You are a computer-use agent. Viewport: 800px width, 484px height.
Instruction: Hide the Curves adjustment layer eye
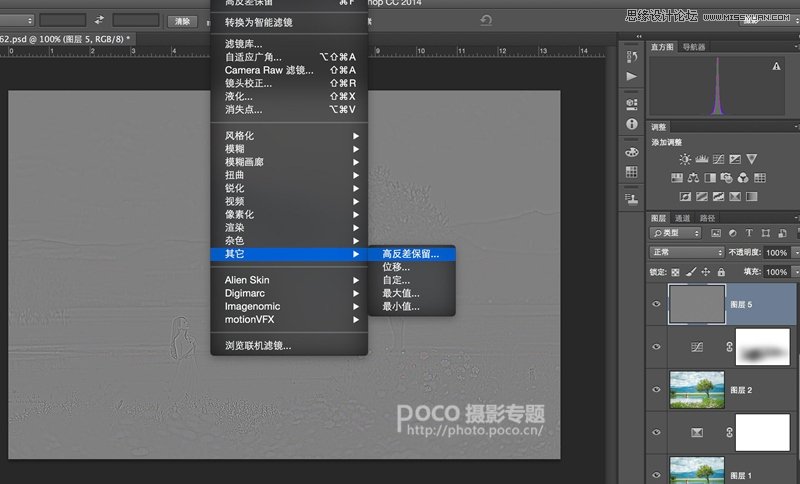pos(656,347)
